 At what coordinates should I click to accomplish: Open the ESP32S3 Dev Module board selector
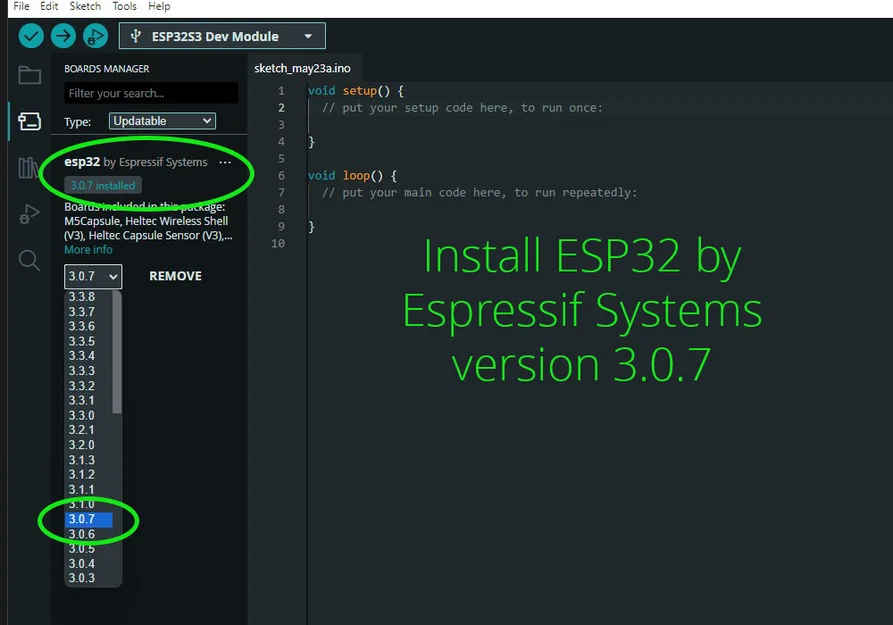click(222, 36)
